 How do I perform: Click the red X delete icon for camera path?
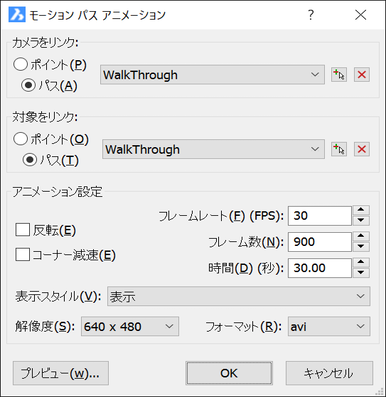click(x=362, y=75)
